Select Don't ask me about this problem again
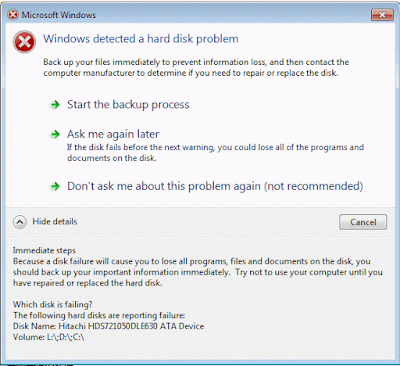Image resolution: width=400 pixels, height=366 pixels. click(215, 186)
